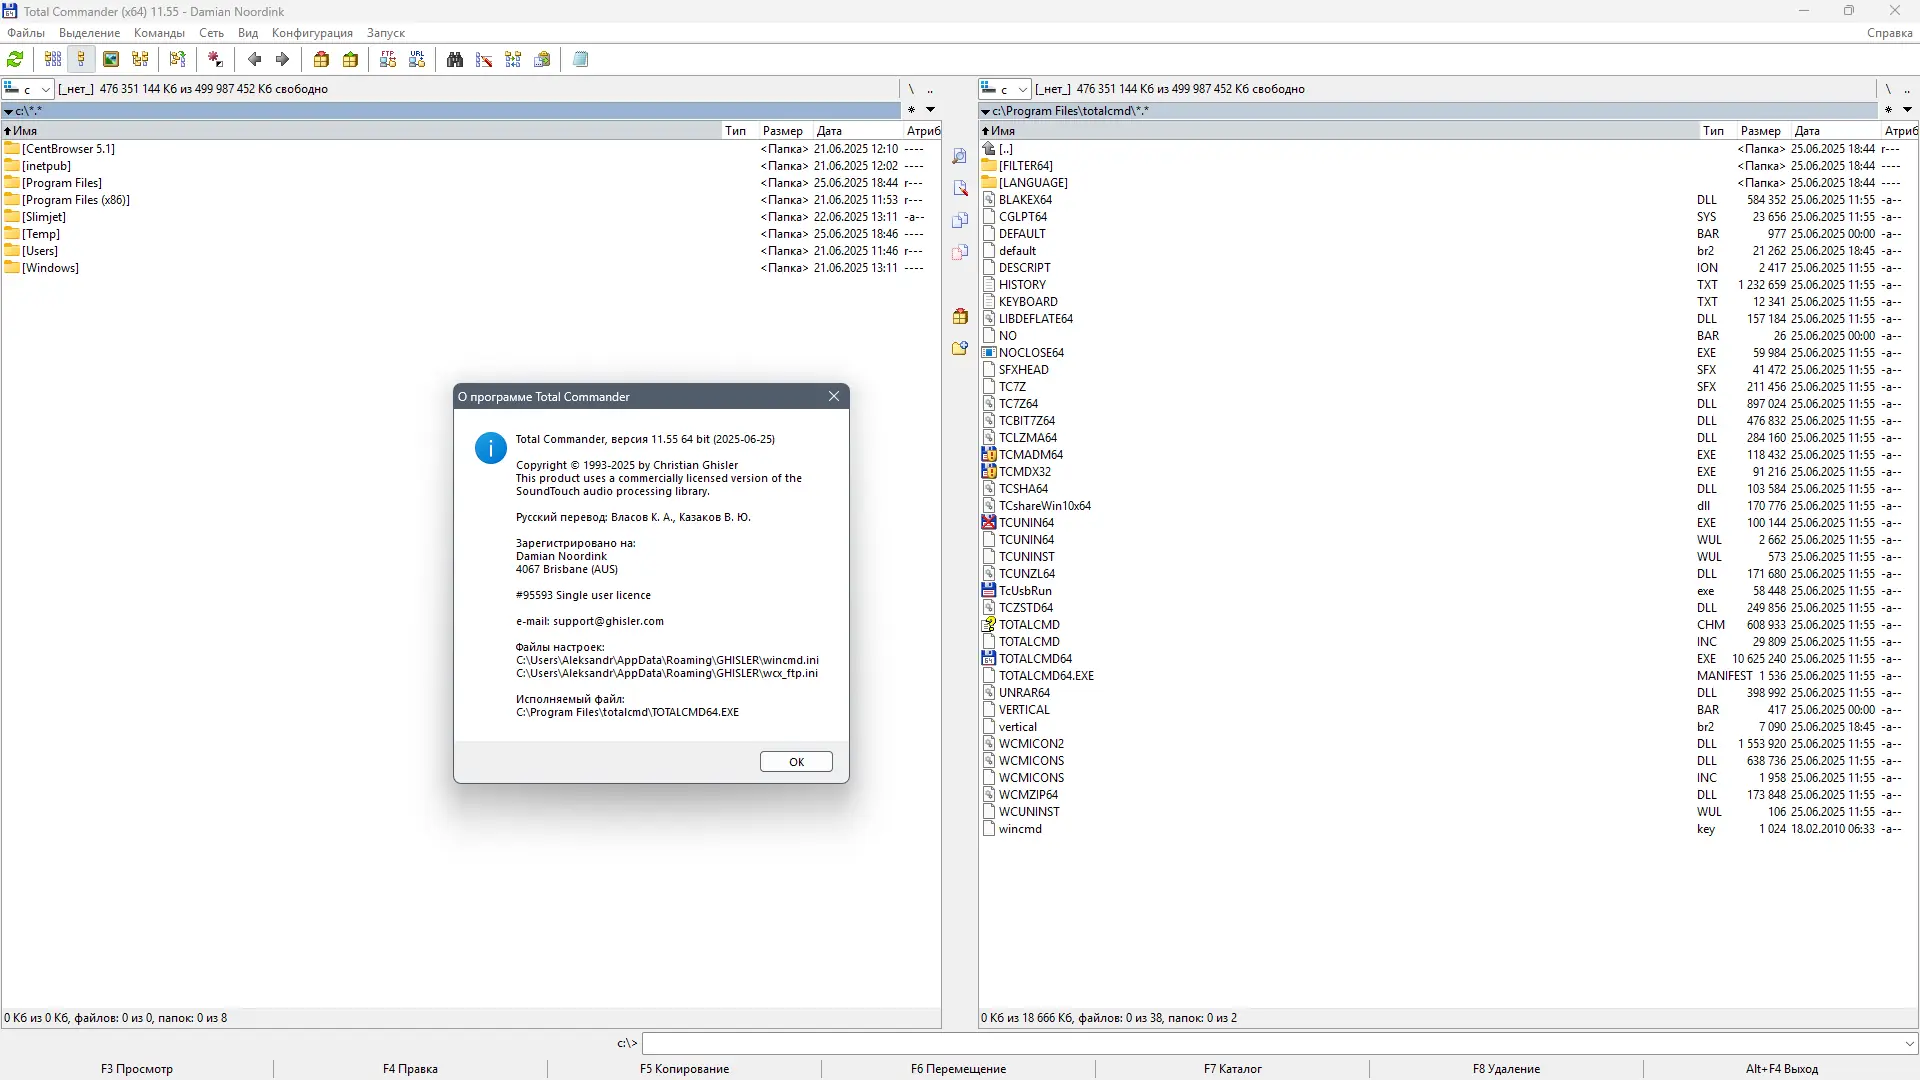The width and height of the screenshot is (1920, 1080).
Task: Open right panel drive dropdown
Action: 1022,89
